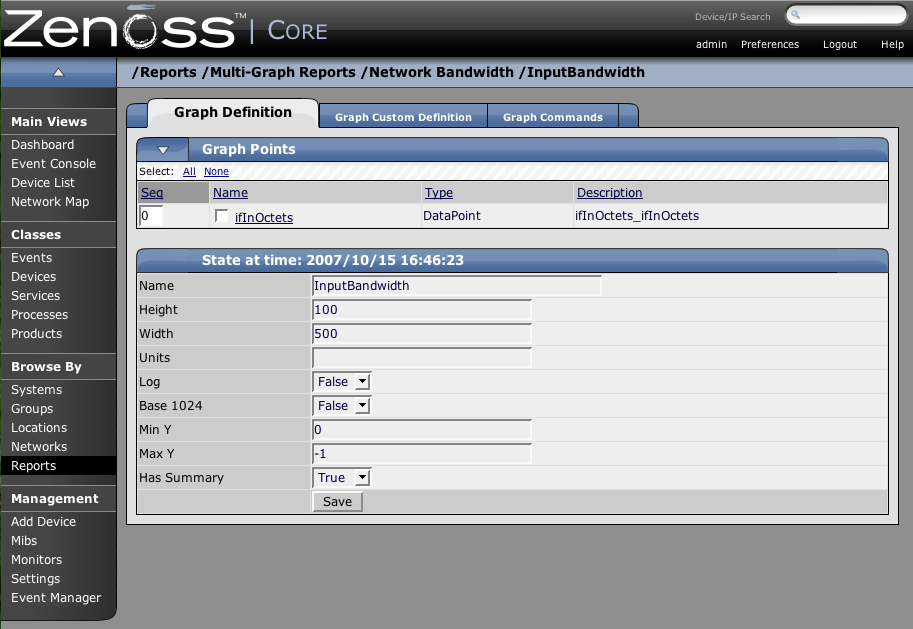
Task: Open Devices under Classes
Action: (x=34, y=277)
